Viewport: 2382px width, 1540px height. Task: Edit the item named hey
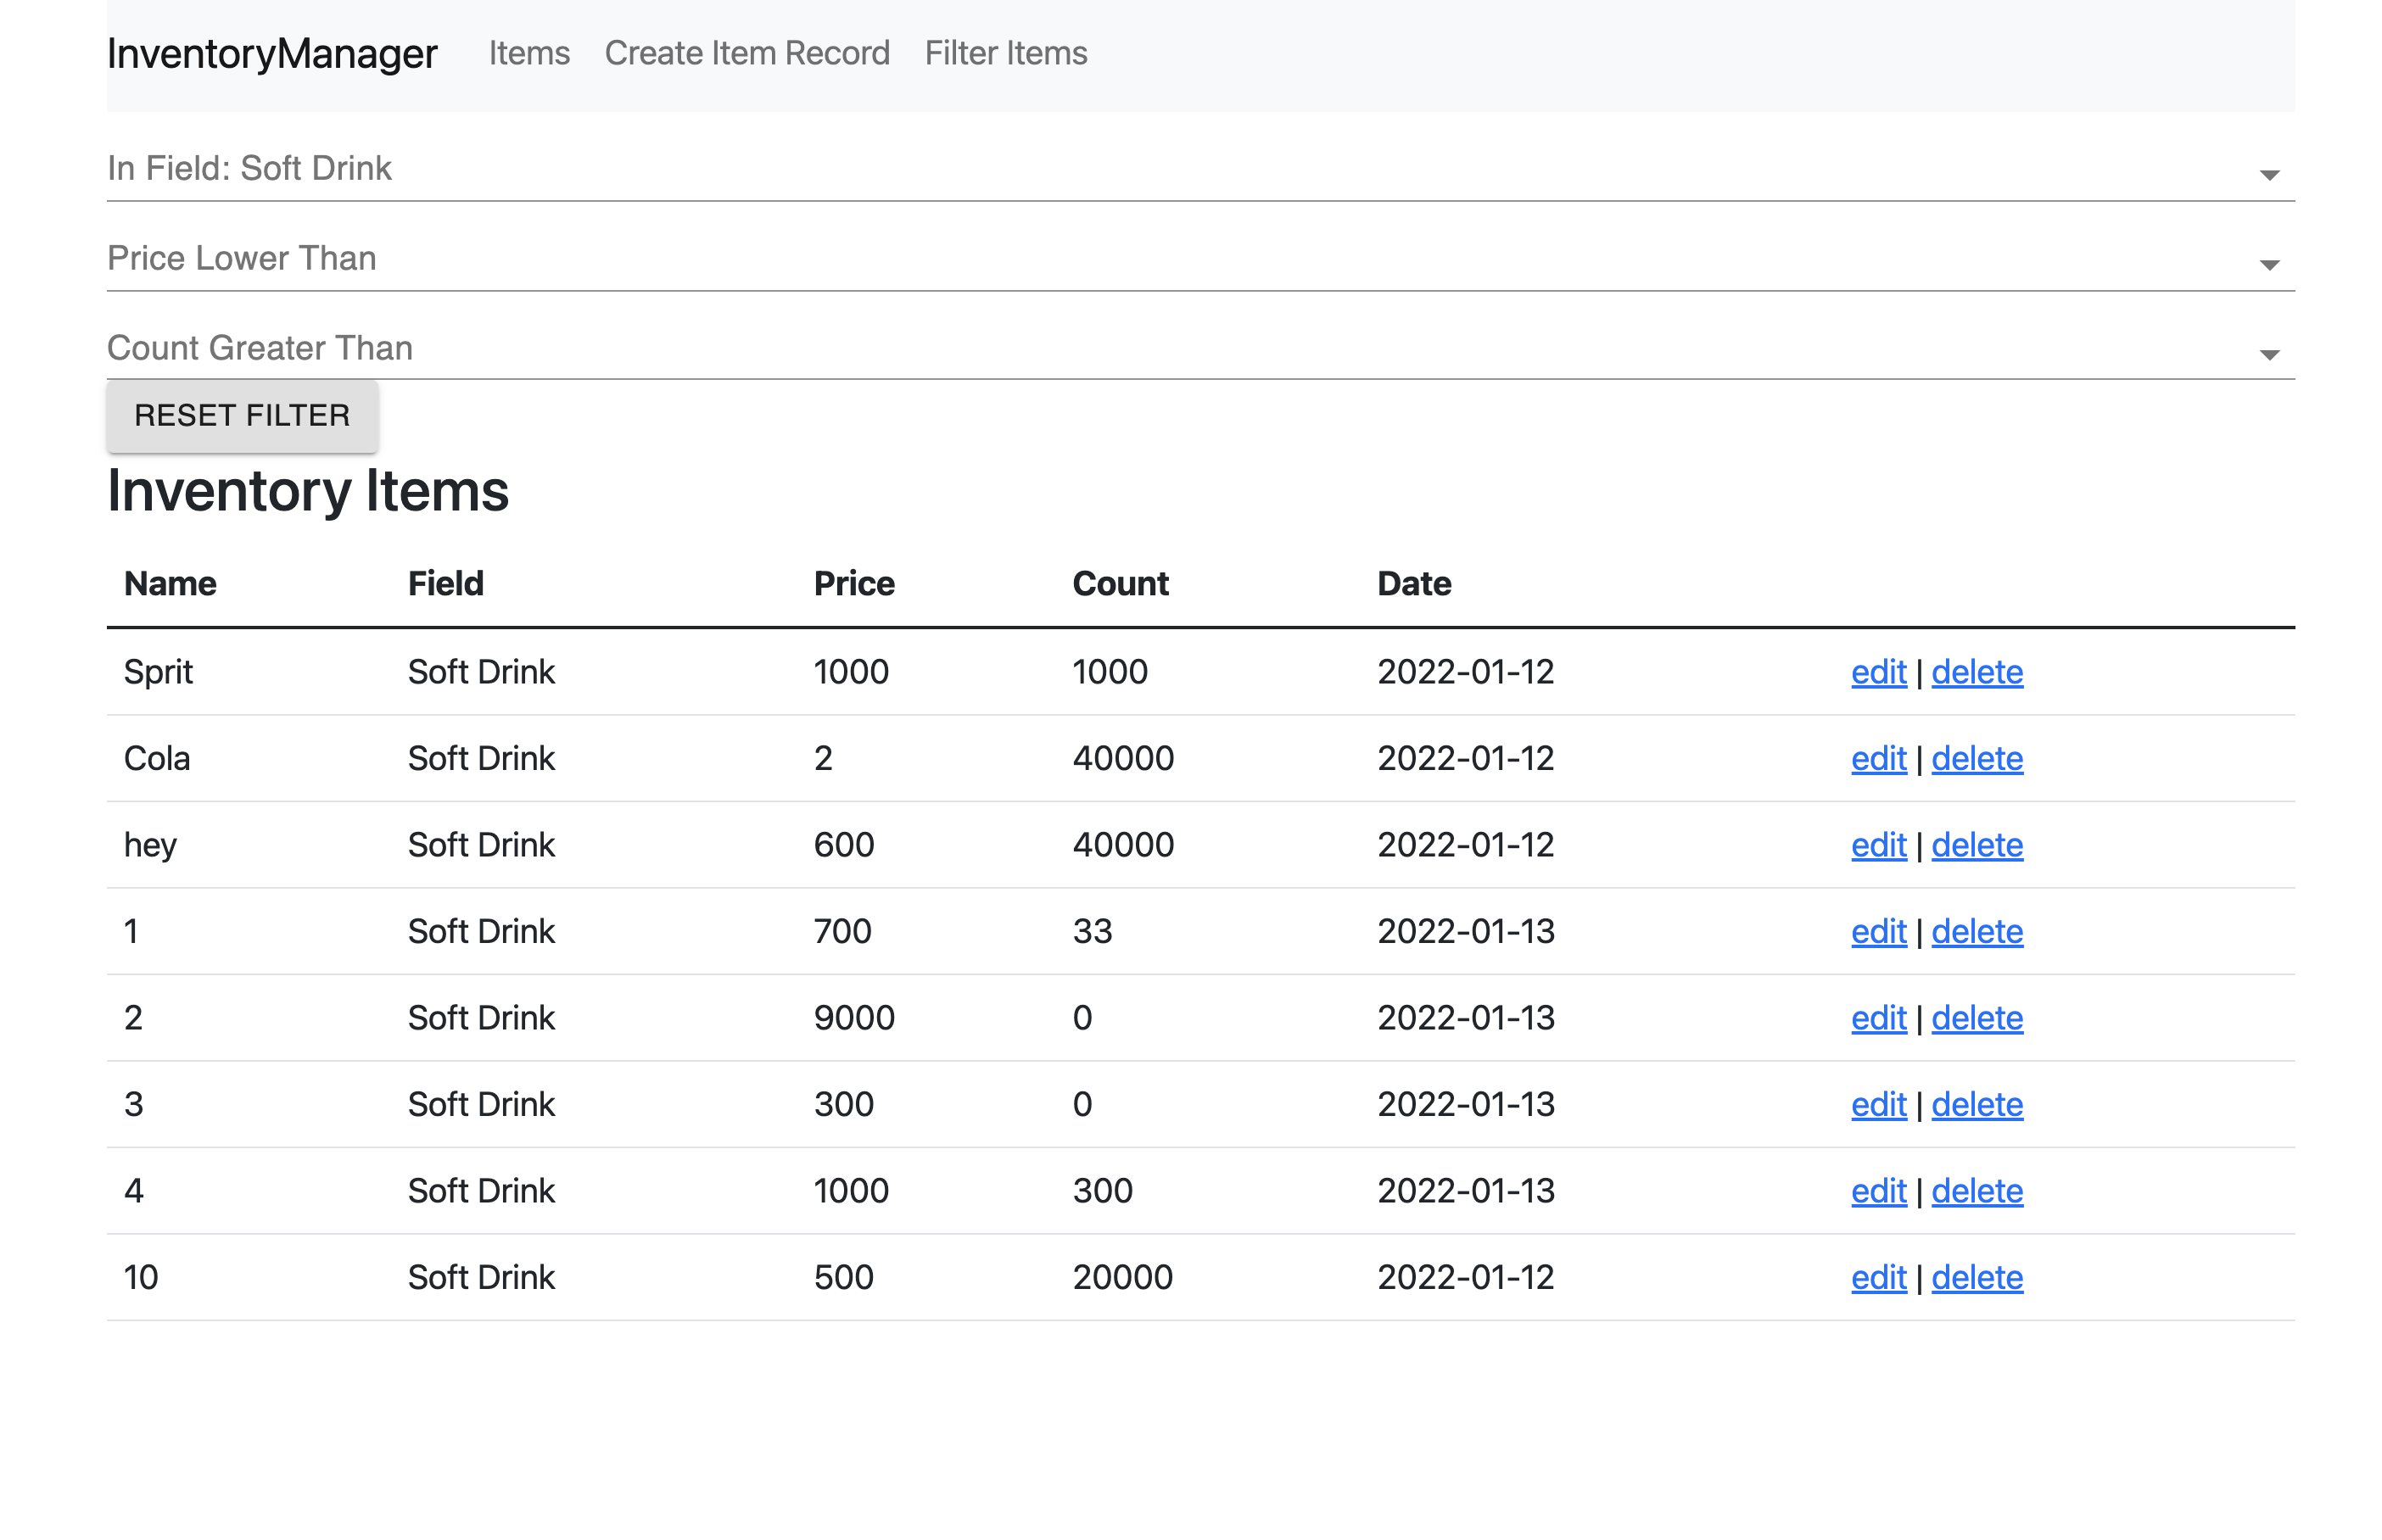(1878, 845)
